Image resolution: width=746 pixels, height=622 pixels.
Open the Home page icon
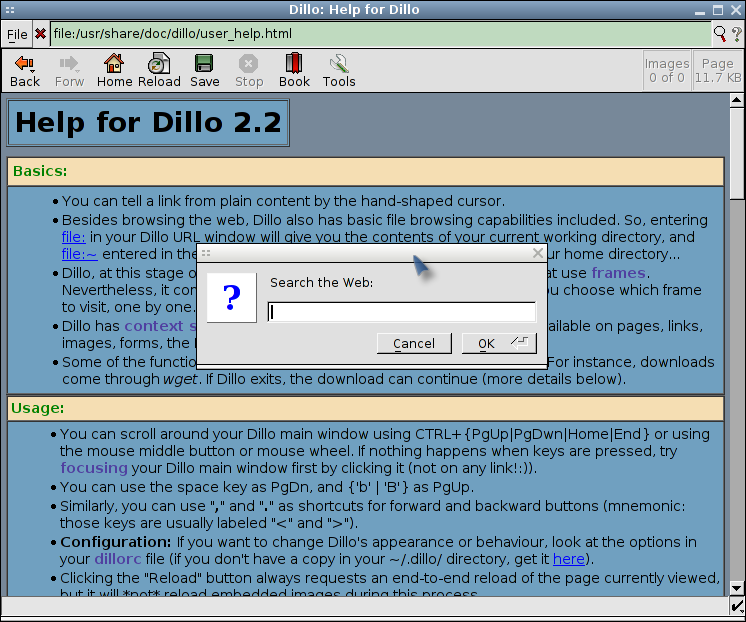pos(114,71)
